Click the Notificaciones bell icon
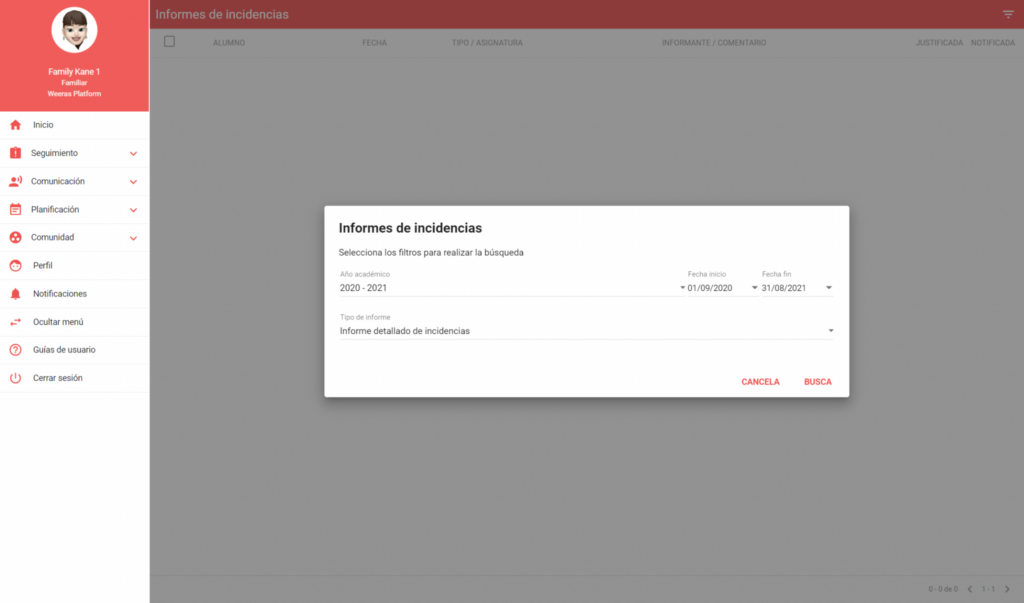The height and width of the screenshot is (603, 1024). (x=15, y=294)
